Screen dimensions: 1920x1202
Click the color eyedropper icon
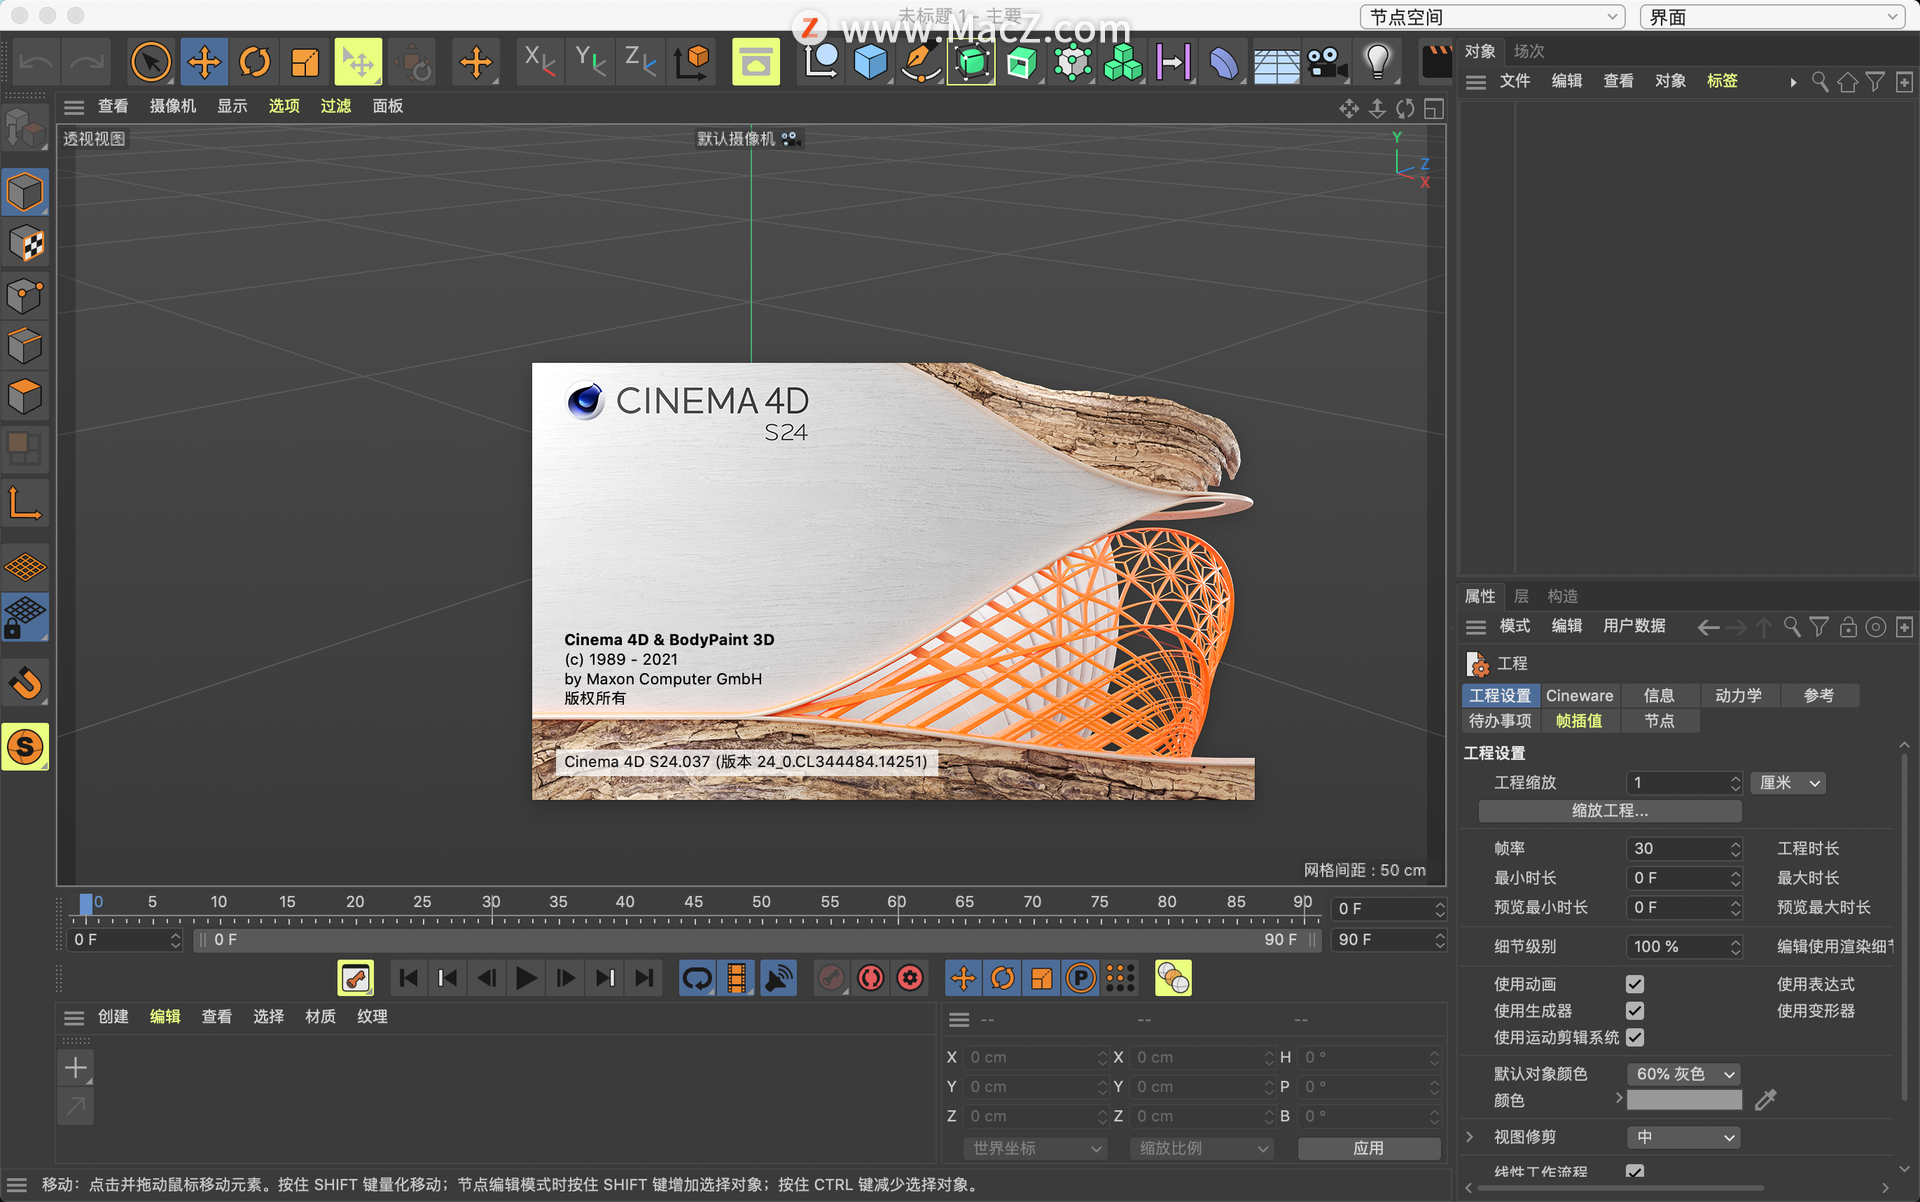pos(1766,1100)
